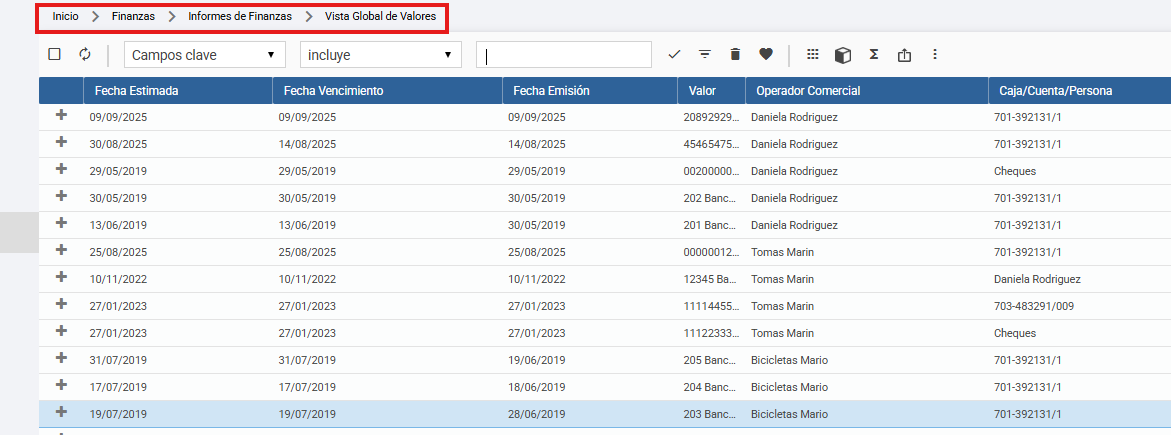Click Fecha Vencimiento 14/08/2025 cell

point(308,144)
